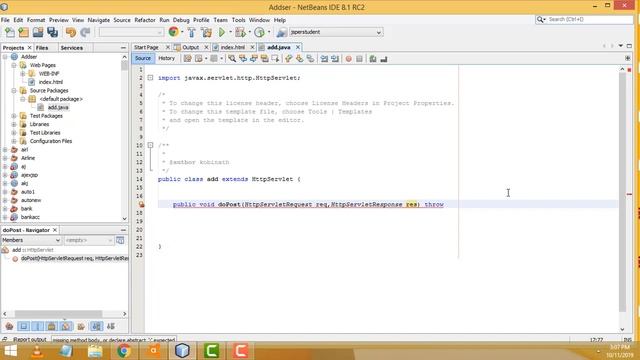Click the Undo arrow icon
Screen dimensions: 640x360
click(x=71, y=32)
